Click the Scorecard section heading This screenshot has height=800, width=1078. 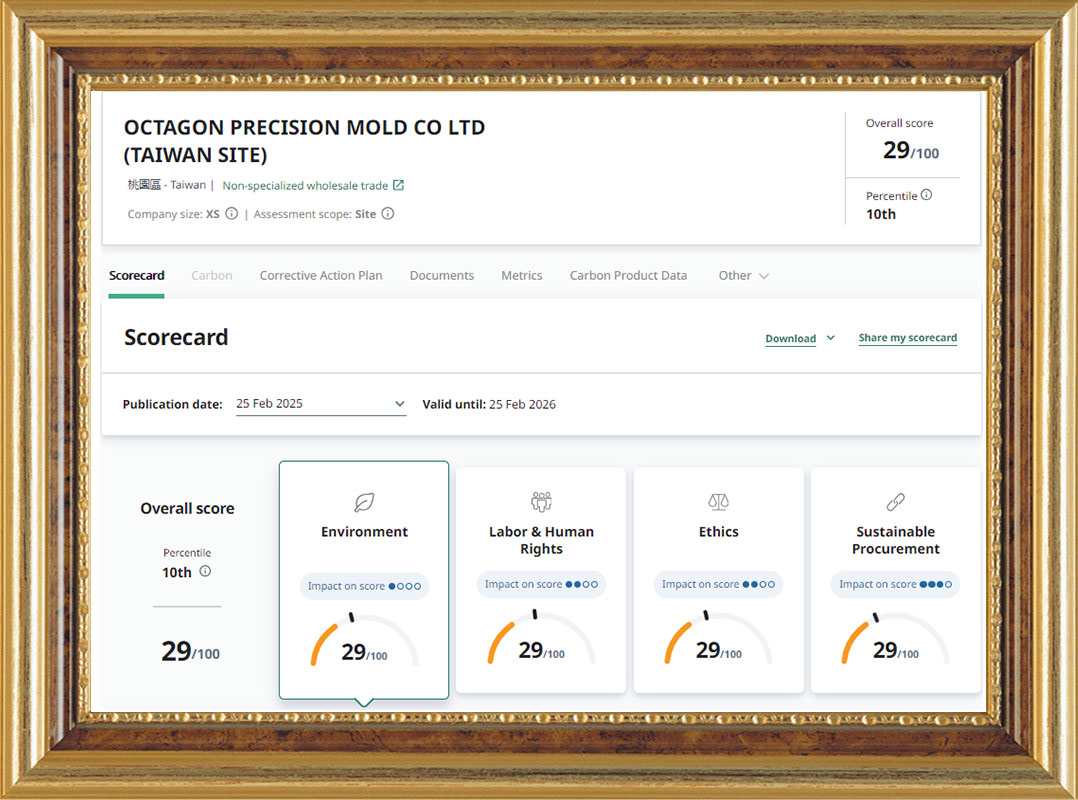(176, 337)
